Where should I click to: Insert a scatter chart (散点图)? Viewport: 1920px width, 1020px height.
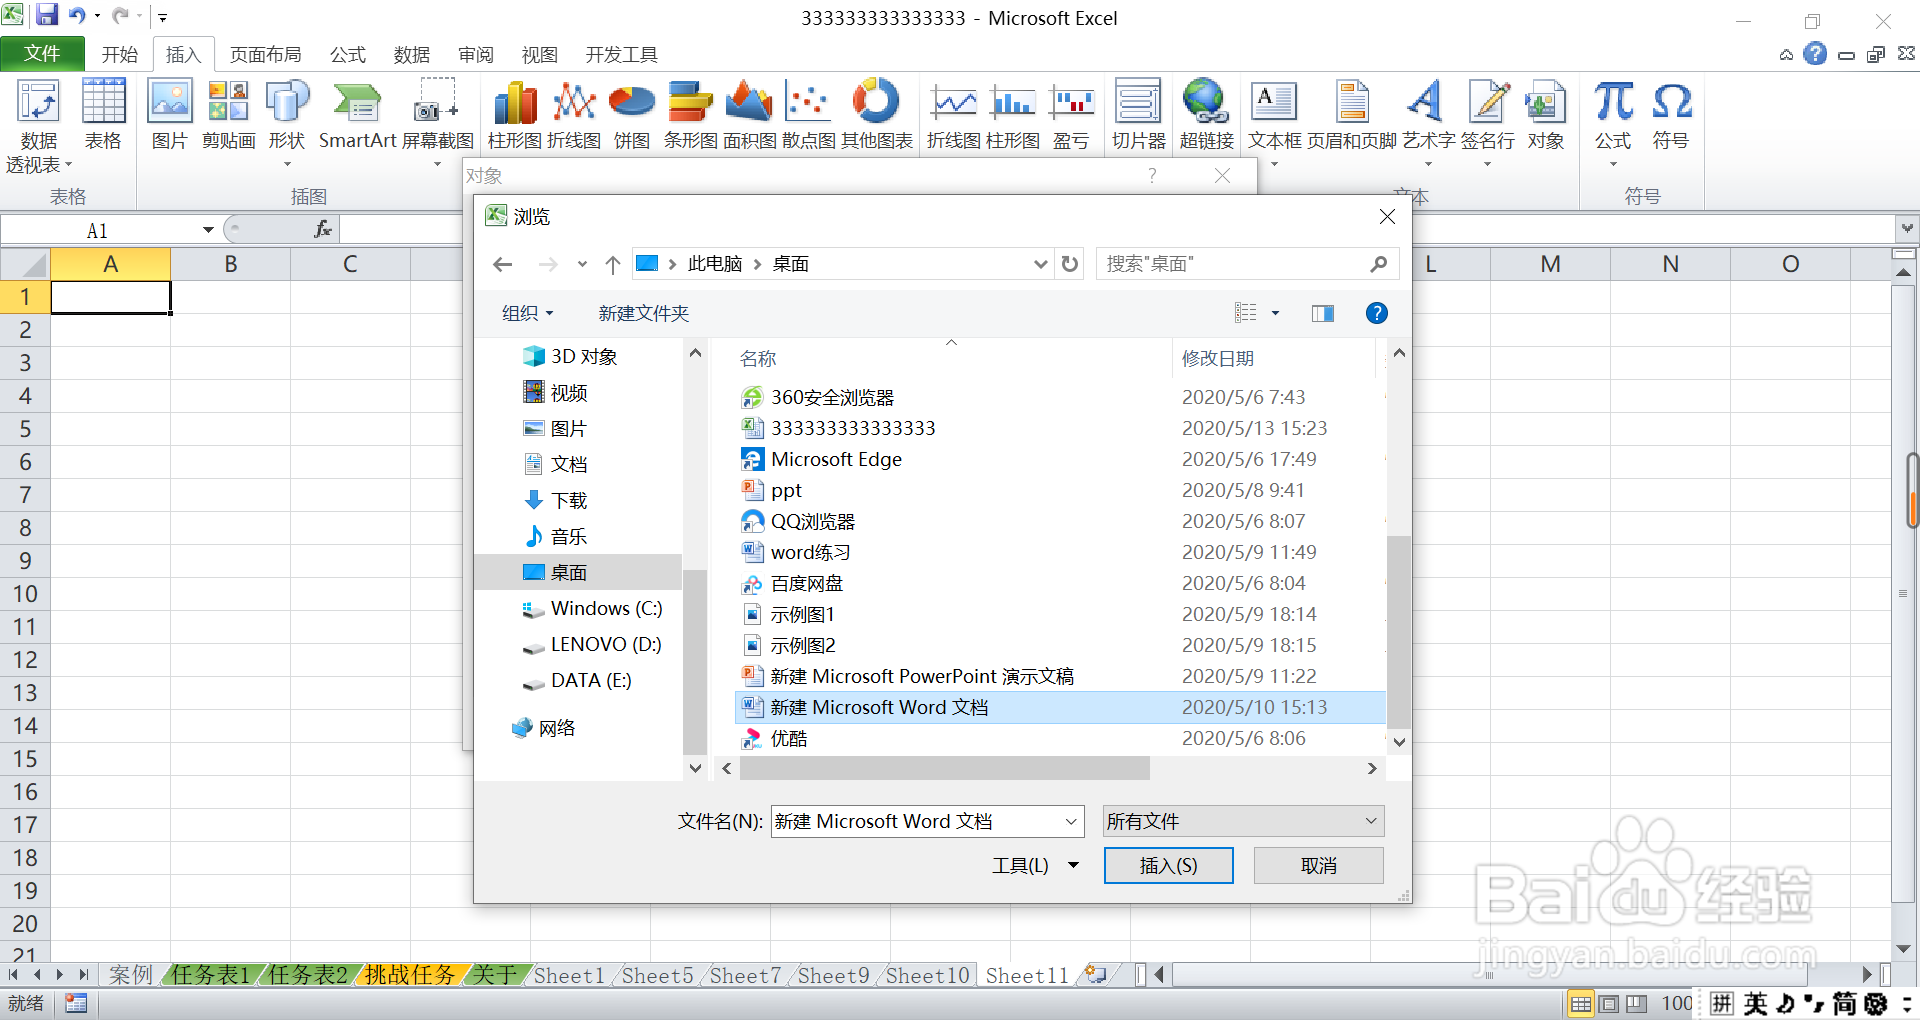(x=808, y=115)
